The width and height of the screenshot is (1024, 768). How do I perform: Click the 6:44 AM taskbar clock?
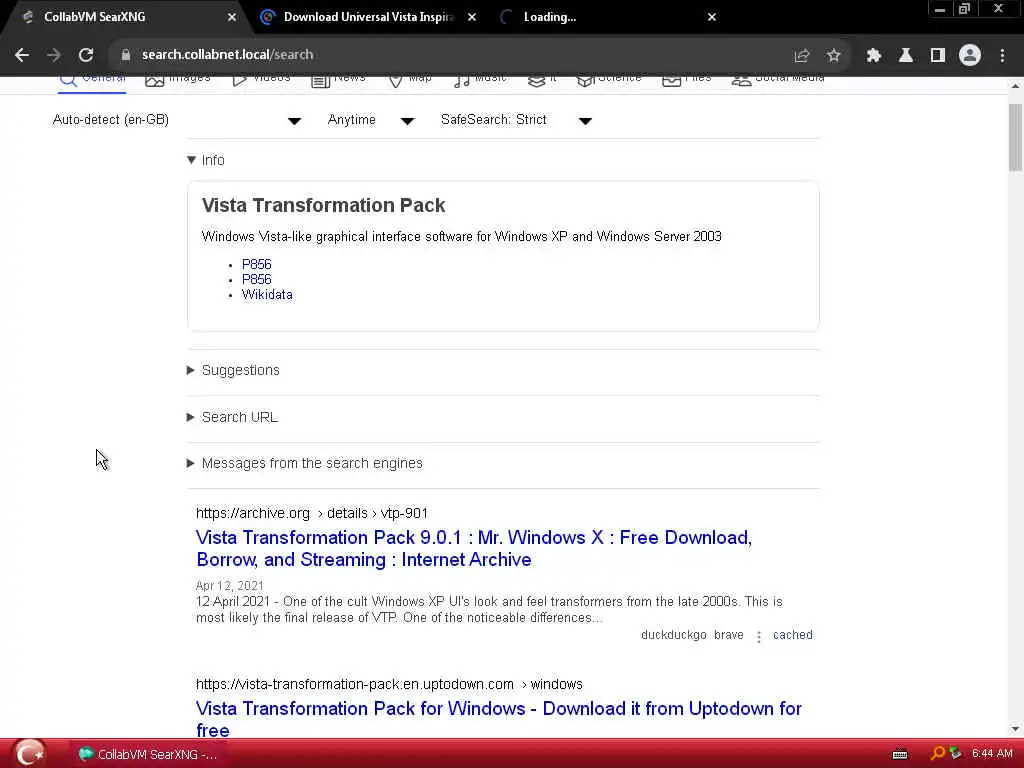(992, 754)
